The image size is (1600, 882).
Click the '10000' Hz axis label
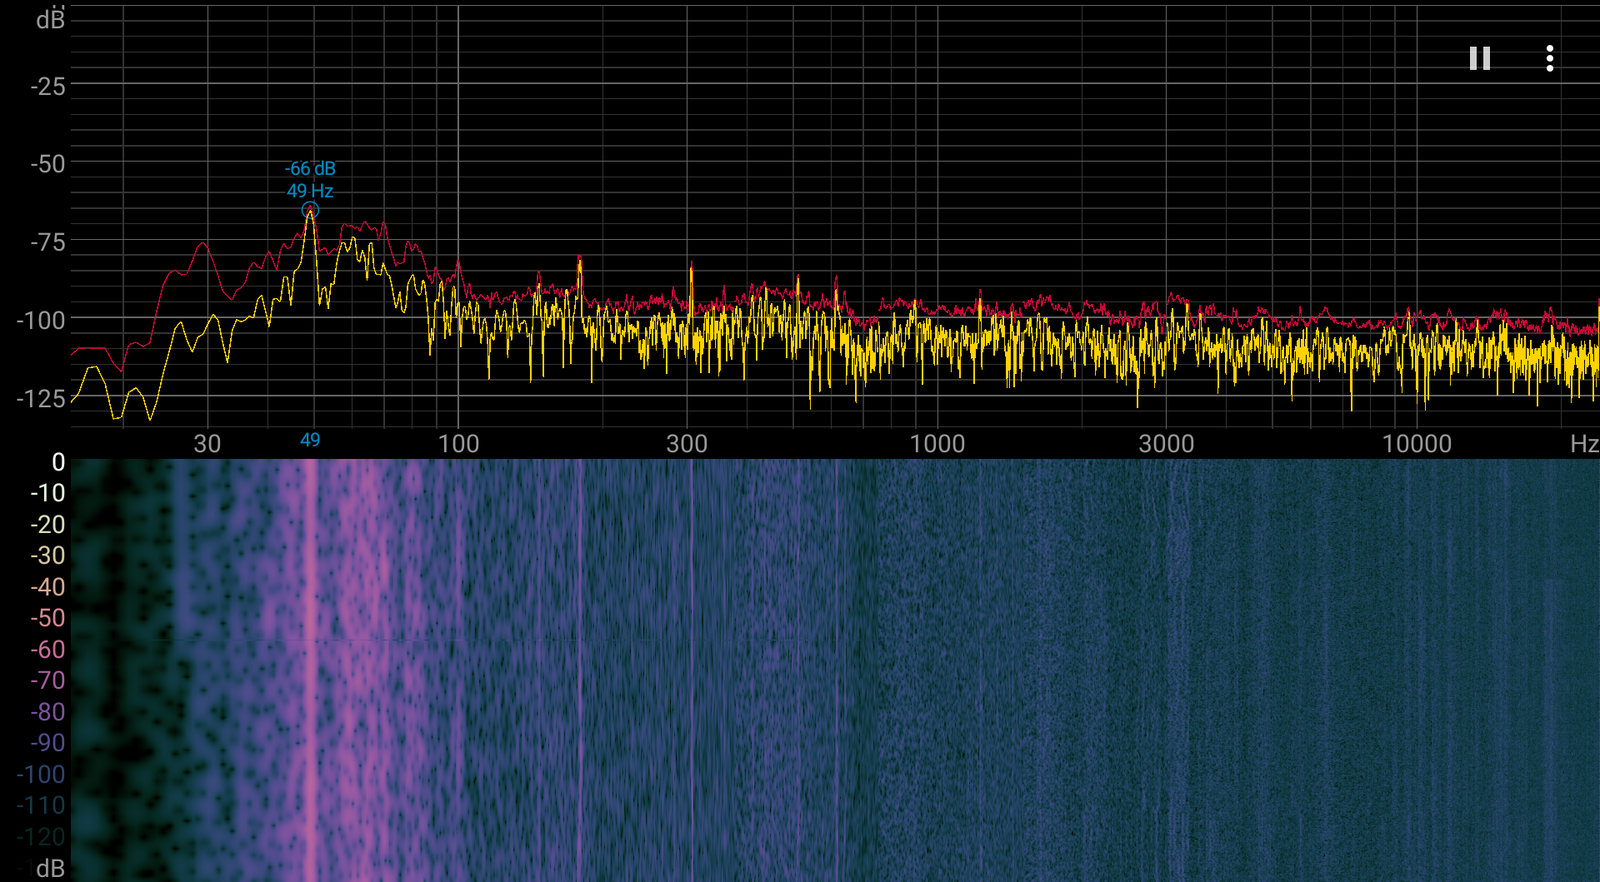[1416, 443]
